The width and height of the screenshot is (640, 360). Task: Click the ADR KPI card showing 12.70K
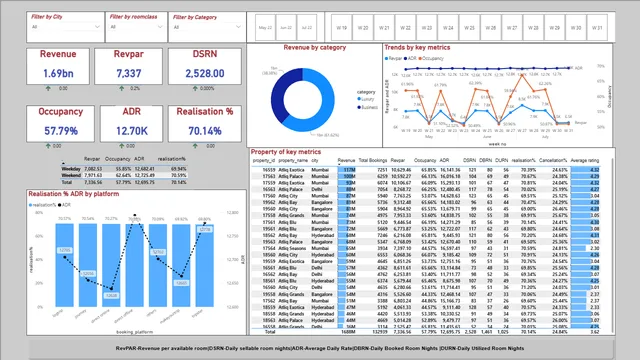[x=131, y=124]
